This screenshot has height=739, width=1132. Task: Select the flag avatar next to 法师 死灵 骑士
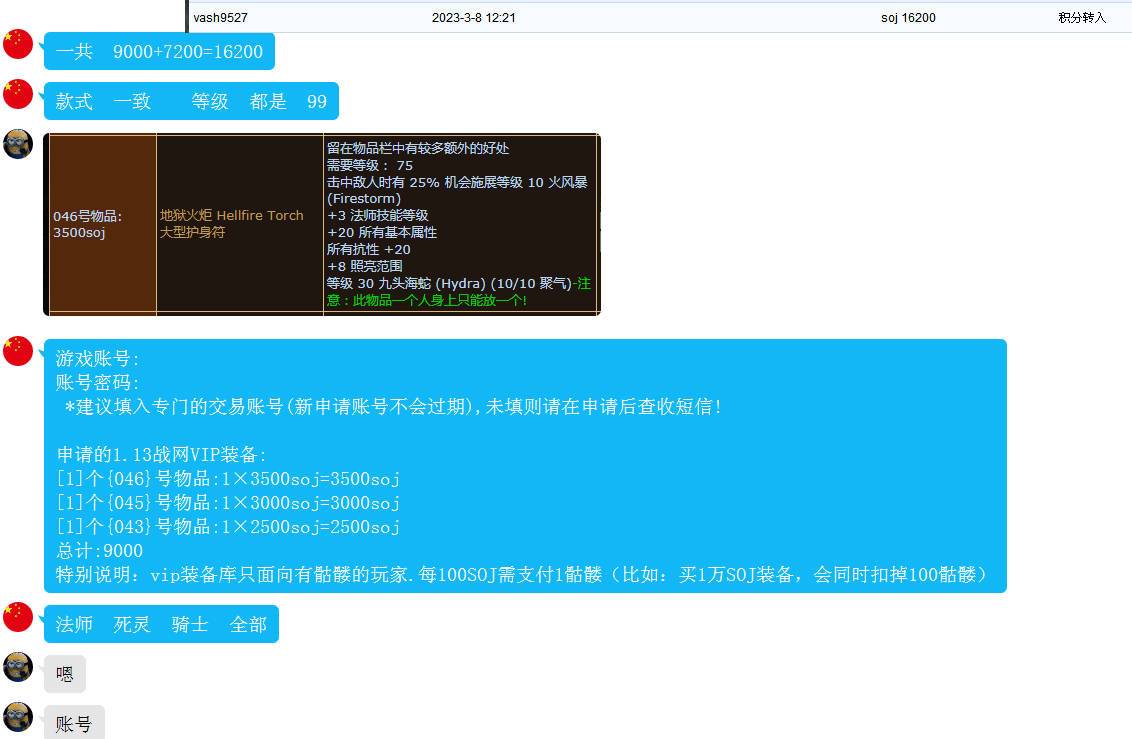pyautogui.click(x=18, y=617)
